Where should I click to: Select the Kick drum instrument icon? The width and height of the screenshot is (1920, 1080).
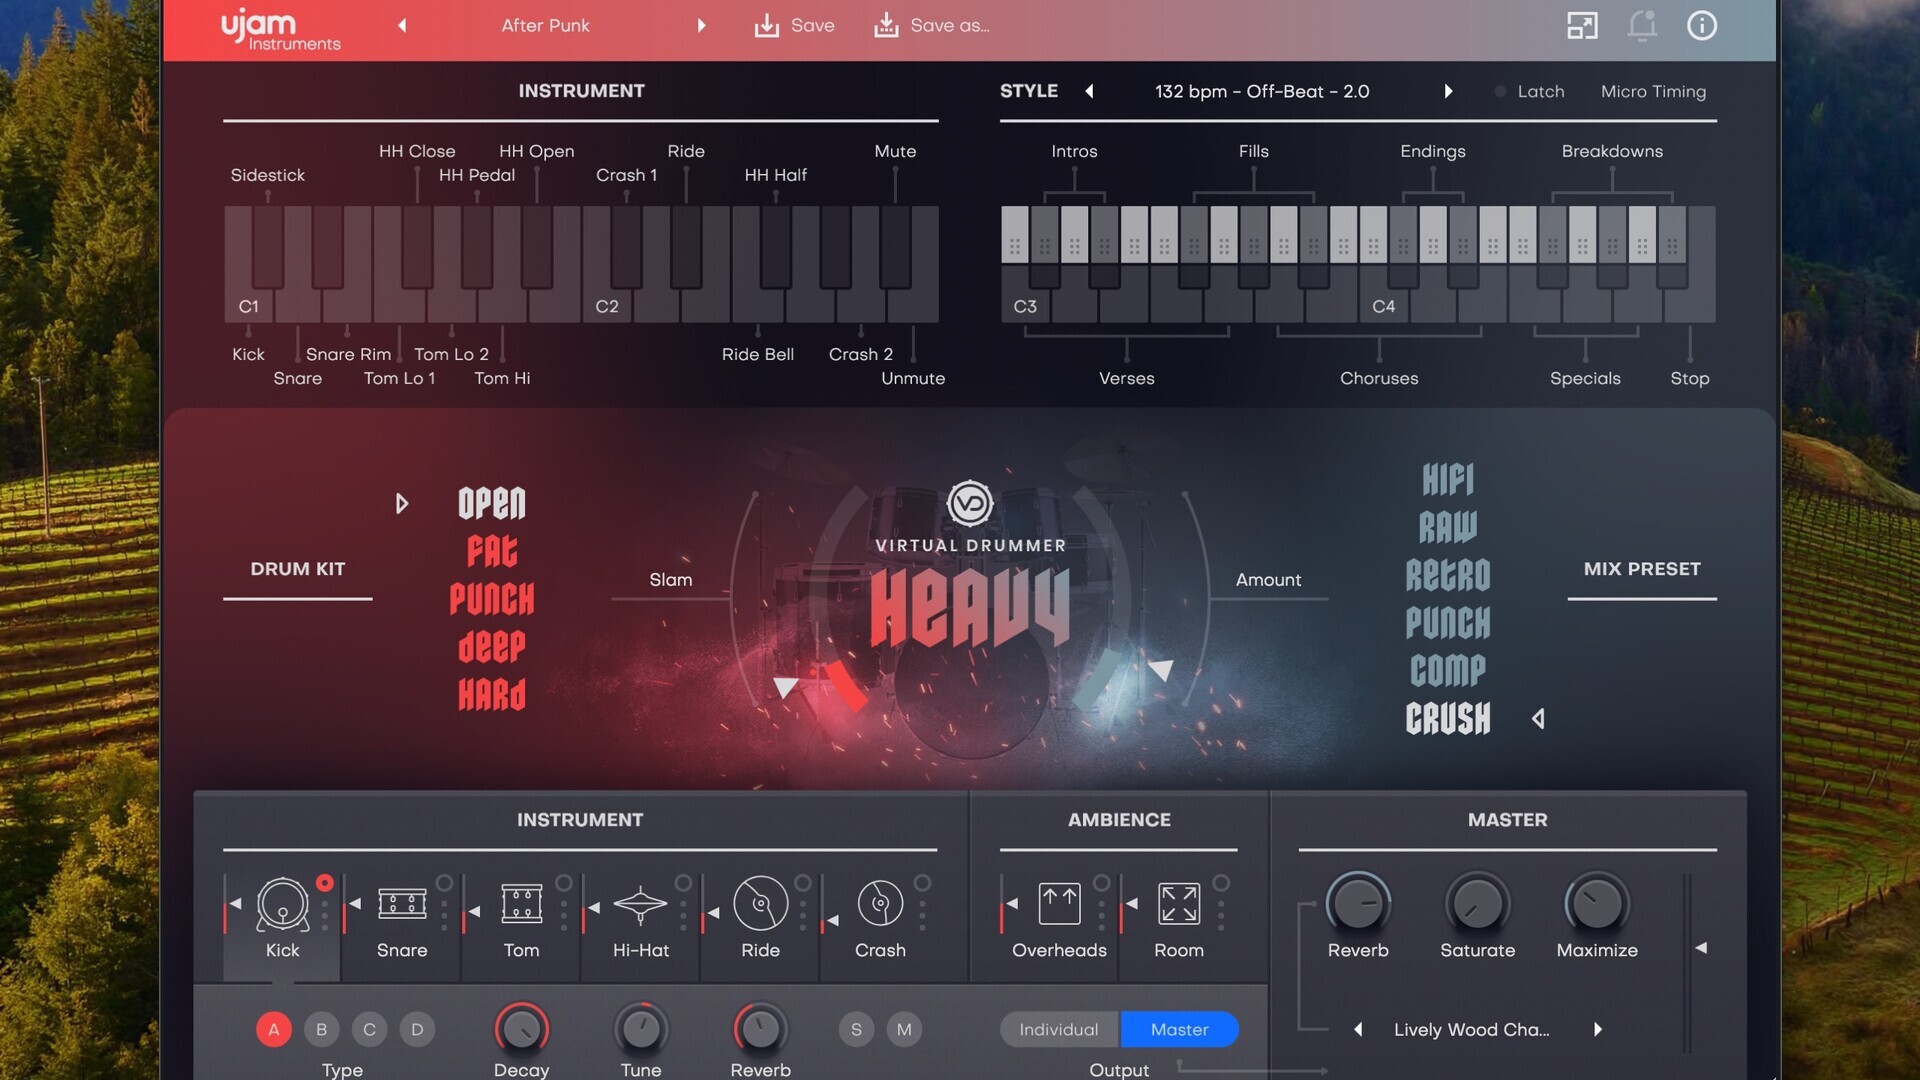pos(282,904)
